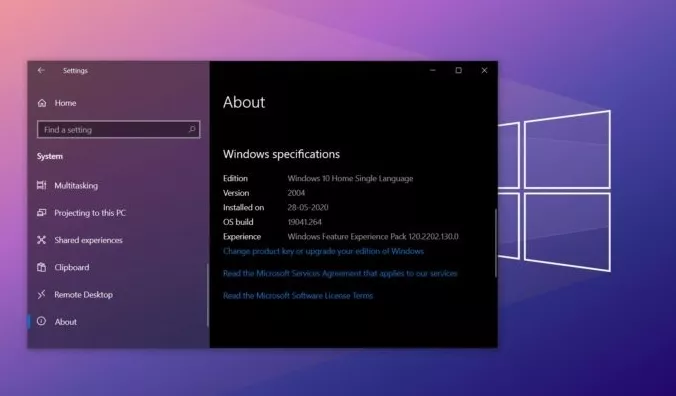
Task: Click the version value 2004
Action: click(x=296, y=193)
